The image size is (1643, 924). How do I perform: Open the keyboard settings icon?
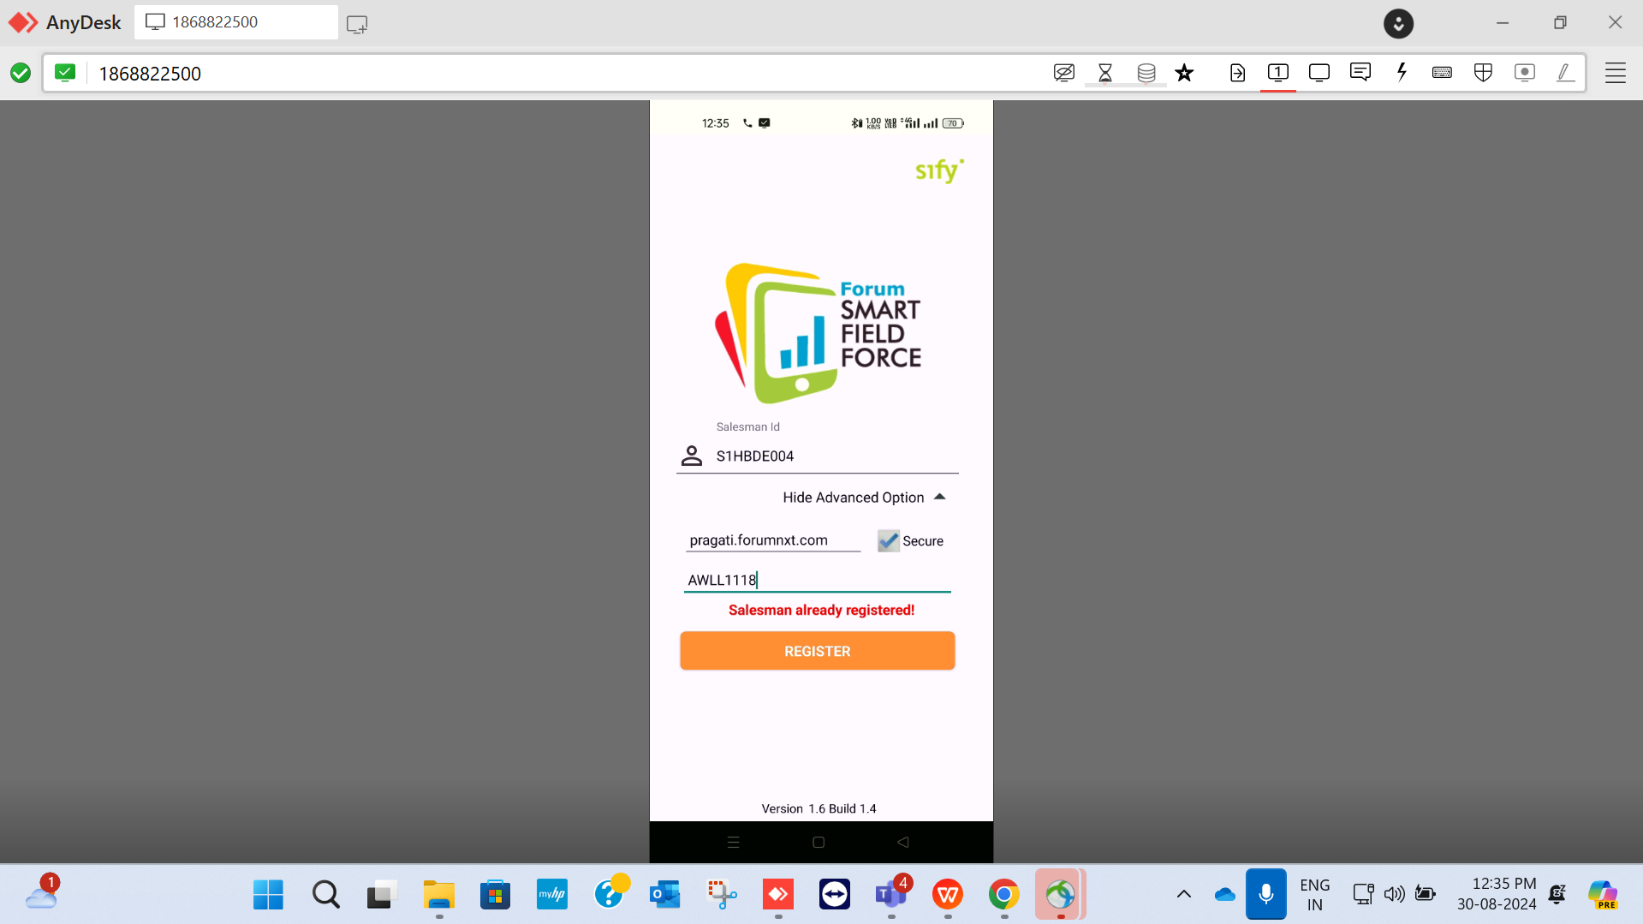coord(1442,73)
